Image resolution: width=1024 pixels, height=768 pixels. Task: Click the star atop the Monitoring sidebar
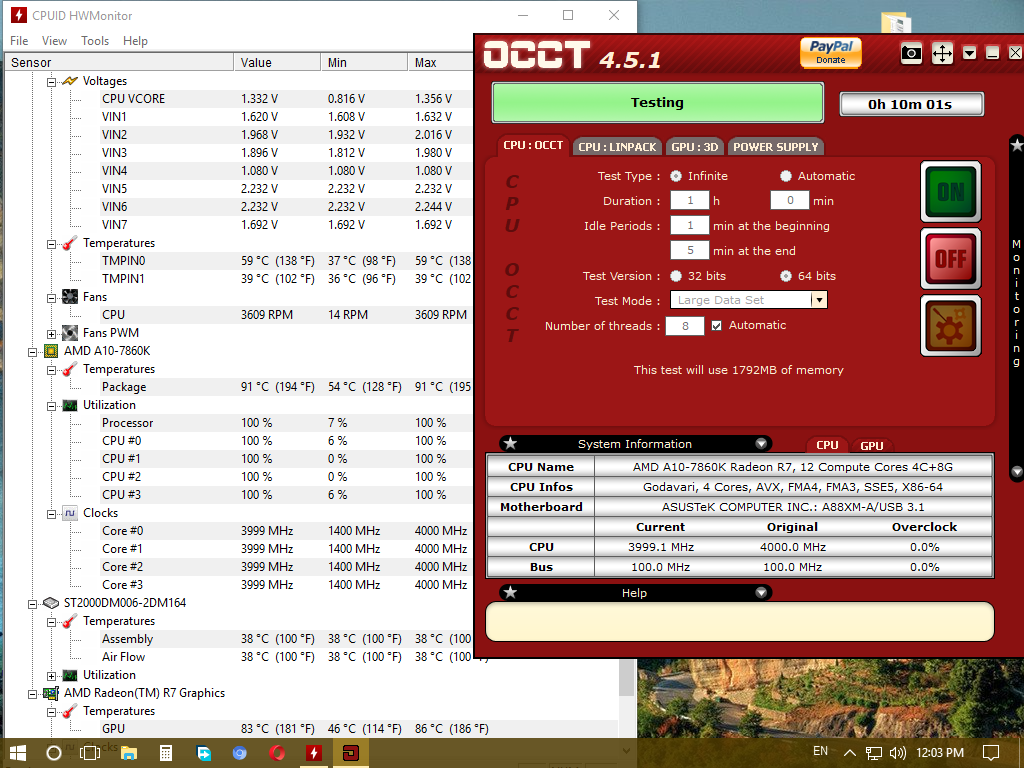pyautogui.click(x=1016, y=145)
